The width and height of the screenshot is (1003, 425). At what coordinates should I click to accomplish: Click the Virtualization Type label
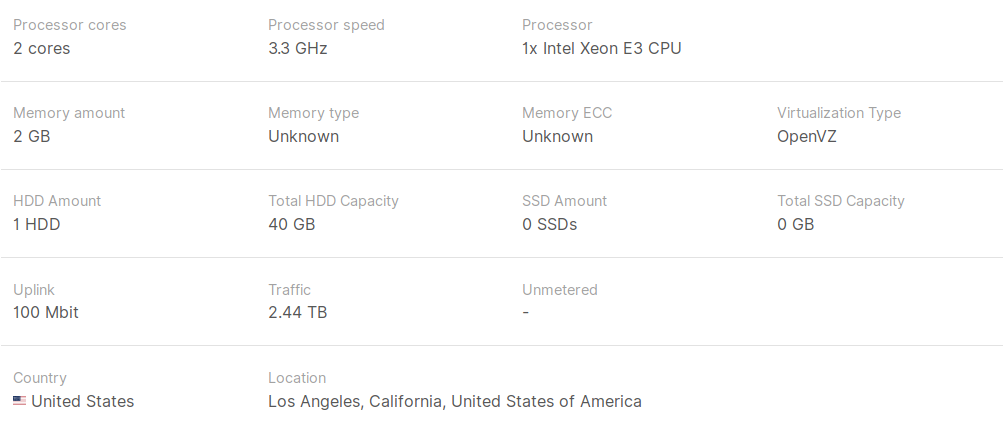(x=839, y=113)
